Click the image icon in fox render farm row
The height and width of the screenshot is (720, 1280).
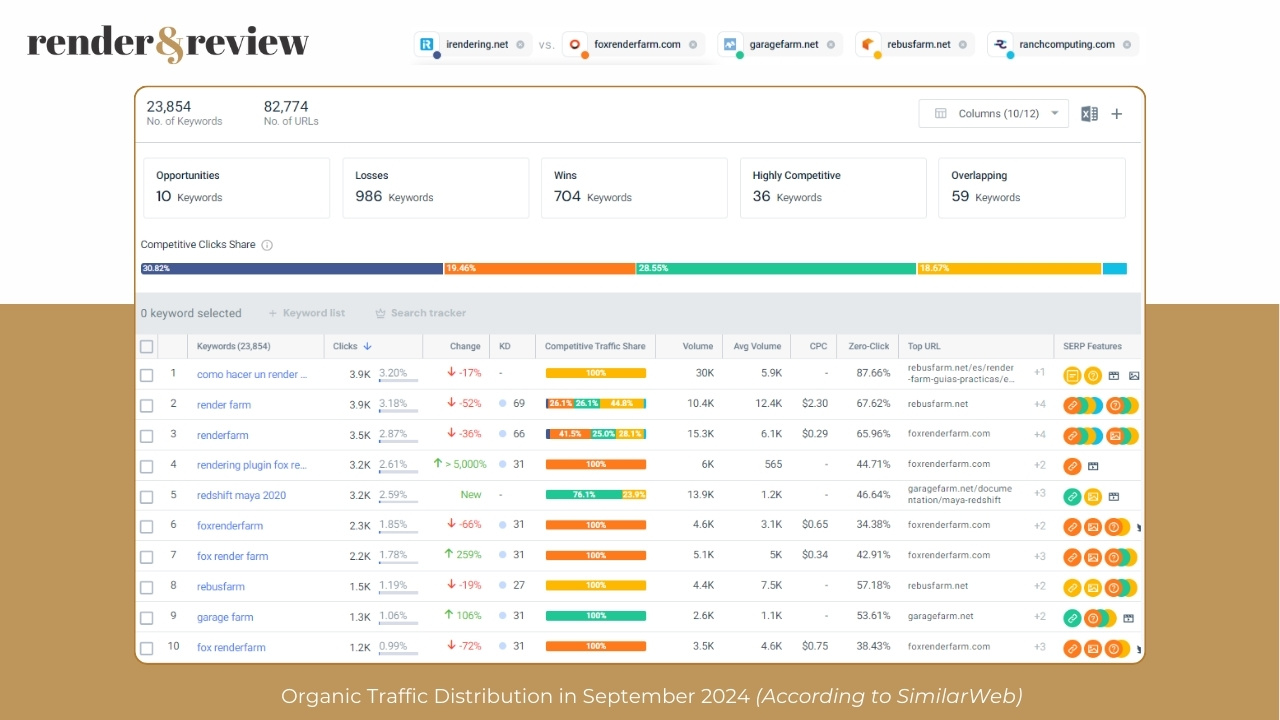coord(1093,557)
